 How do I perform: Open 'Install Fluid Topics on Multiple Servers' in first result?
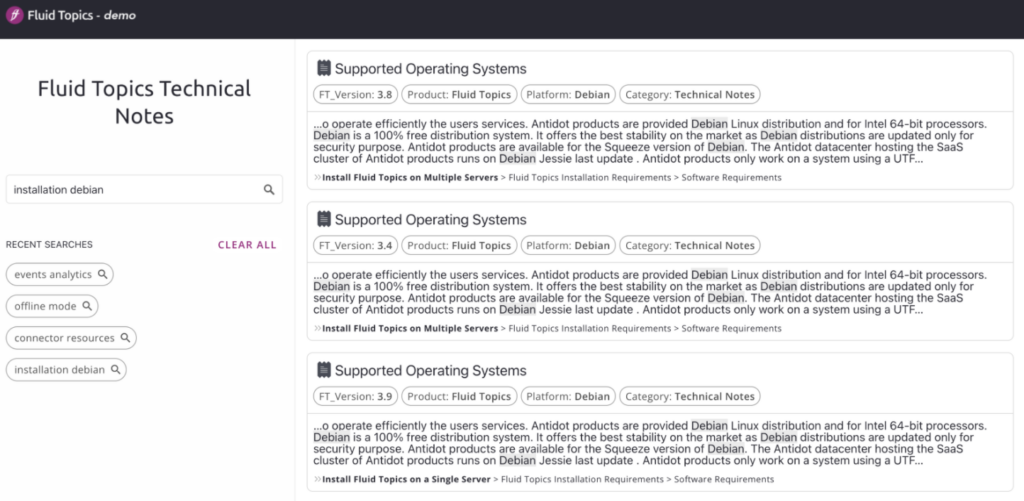tap(410, 178)
